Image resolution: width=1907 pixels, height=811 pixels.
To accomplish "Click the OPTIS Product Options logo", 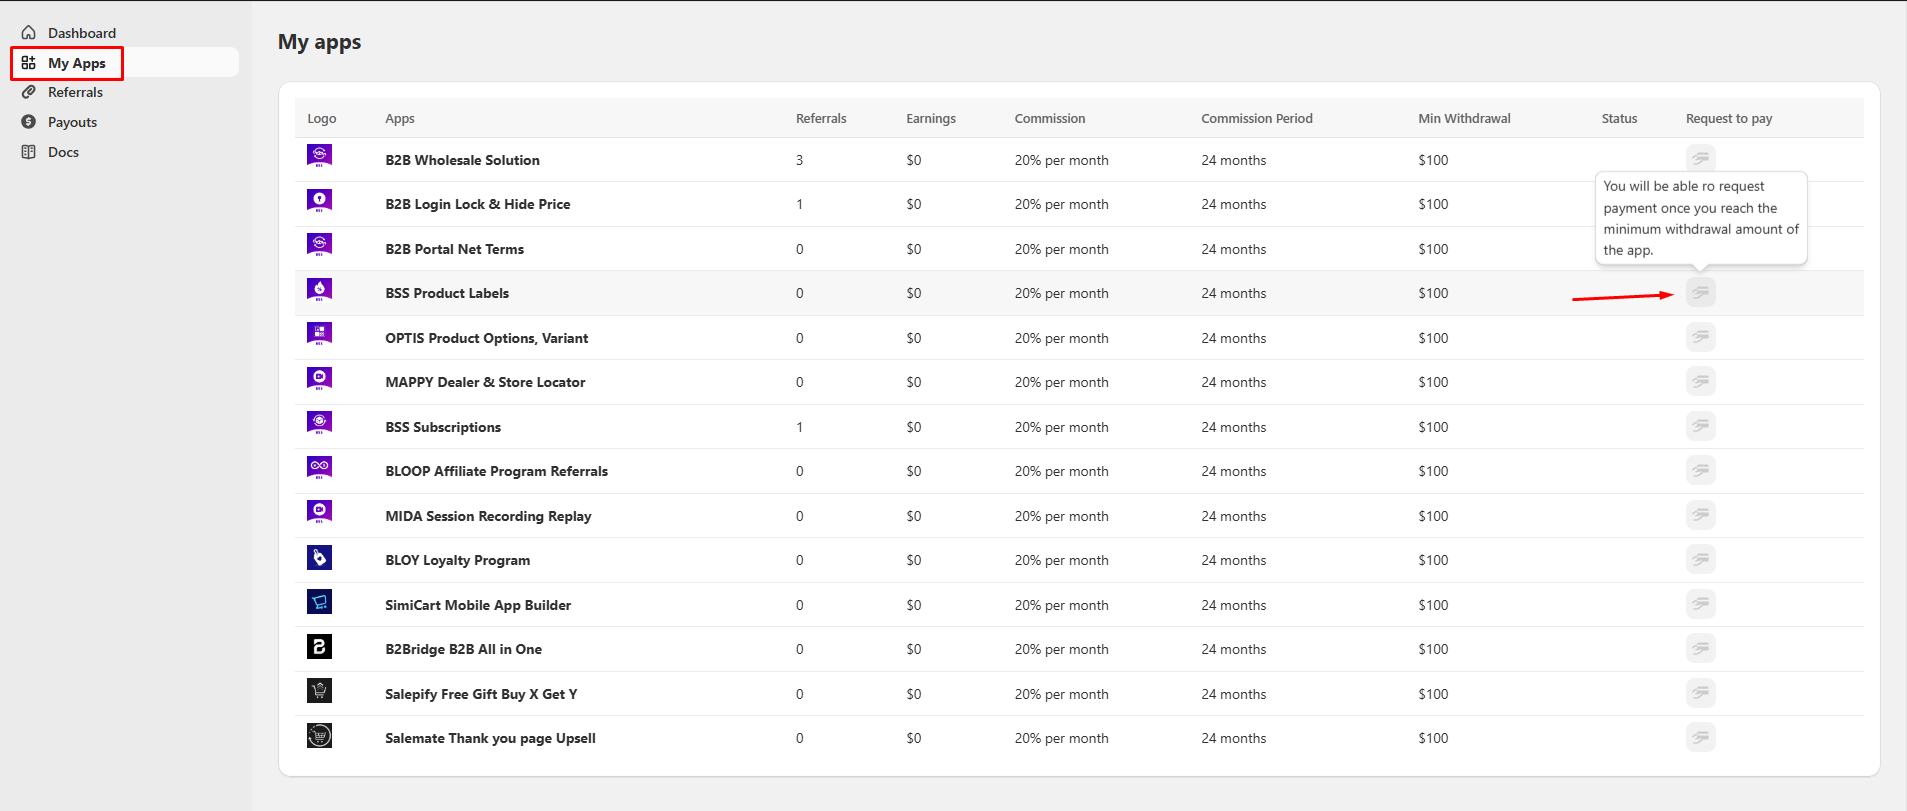I will pos(319,334).
